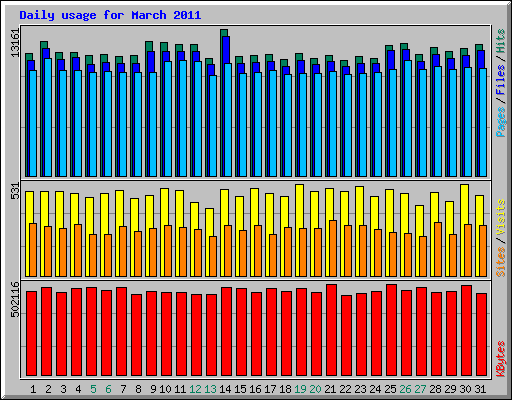This screenshot has height=400, width=512.
Task: Click day label 10 on the x-axis
Action: tap(165, 389)
